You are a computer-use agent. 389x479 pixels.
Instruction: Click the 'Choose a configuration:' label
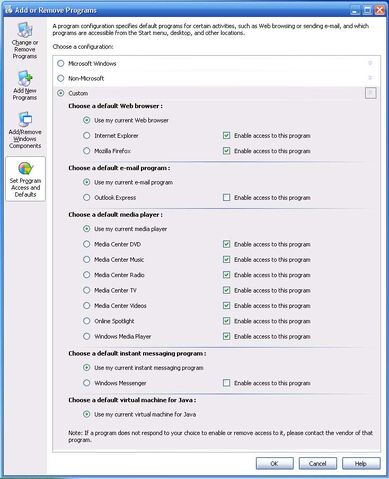click(x=83, y=47)
